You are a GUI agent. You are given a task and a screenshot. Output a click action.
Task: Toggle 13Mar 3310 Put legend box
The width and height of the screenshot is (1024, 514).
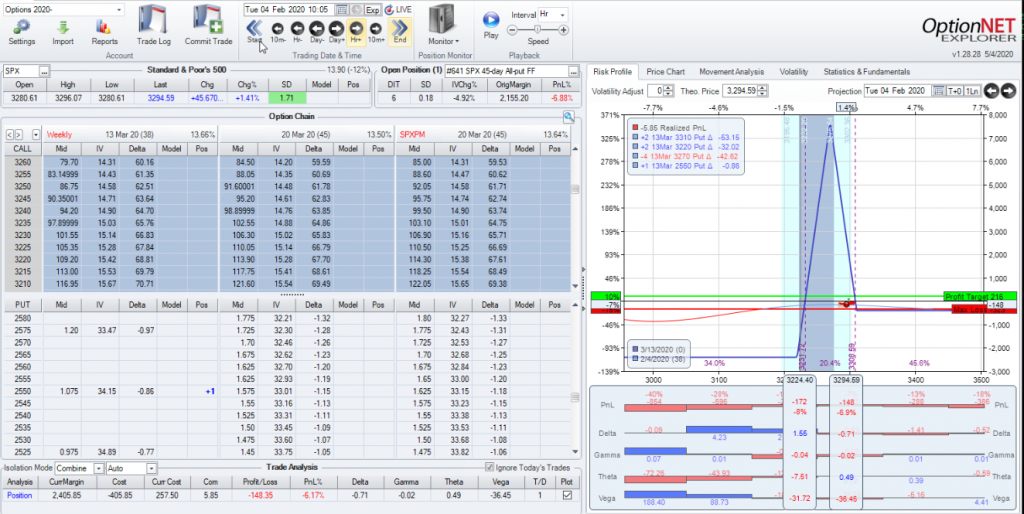click(635, 138)
